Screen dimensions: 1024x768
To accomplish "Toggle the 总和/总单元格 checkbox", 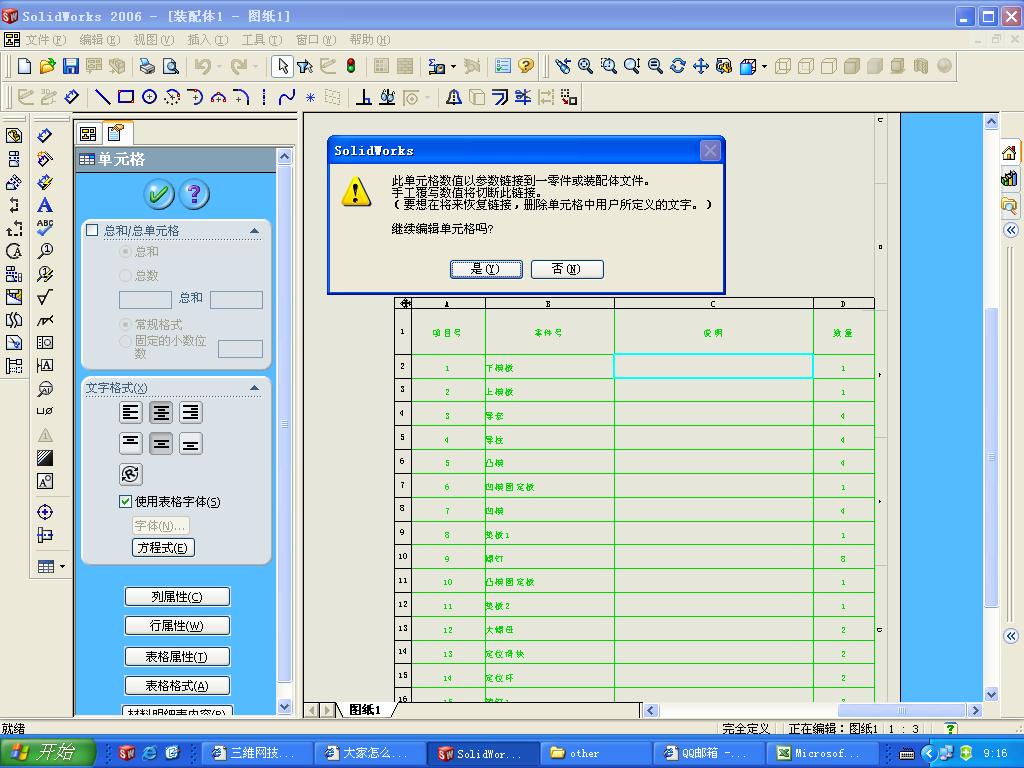I will [x=92, y=230].
